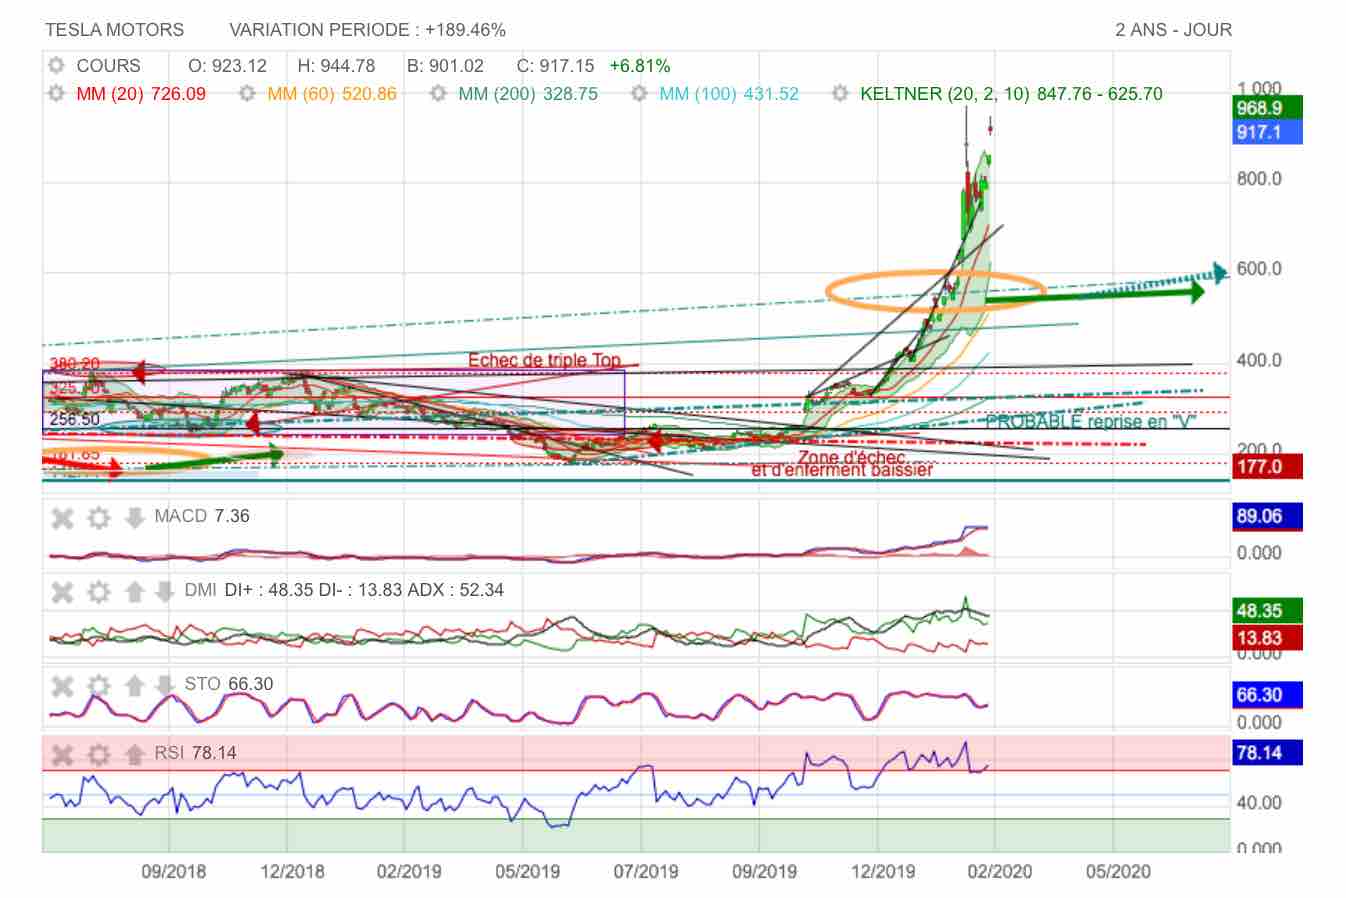Click the 'Zone d'échec' annotation text
The width and height of the screenshot is (1346, 898).
click(x=851, y=457)
